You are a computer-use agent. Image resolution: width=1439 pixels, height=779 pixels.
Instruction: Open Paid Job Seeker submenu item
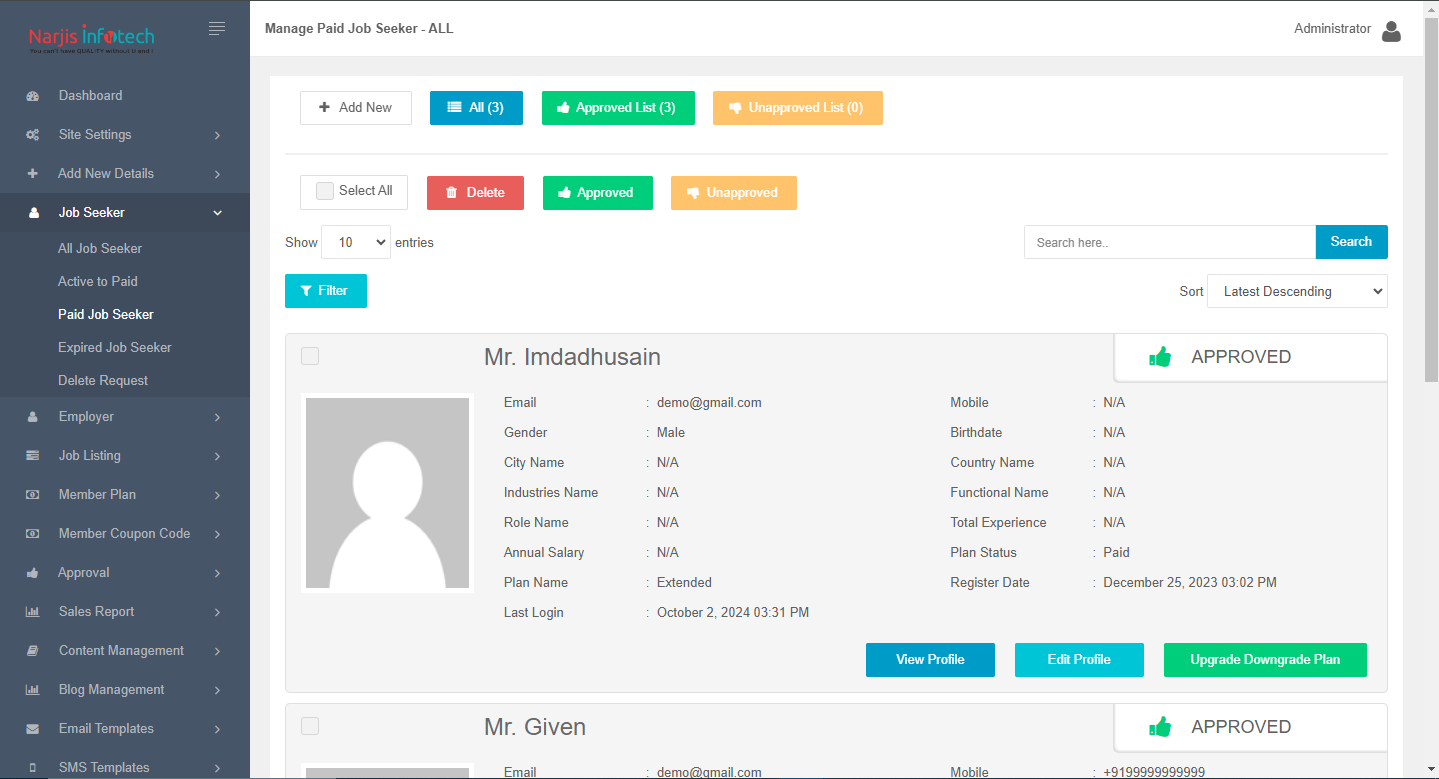point(106,314)
